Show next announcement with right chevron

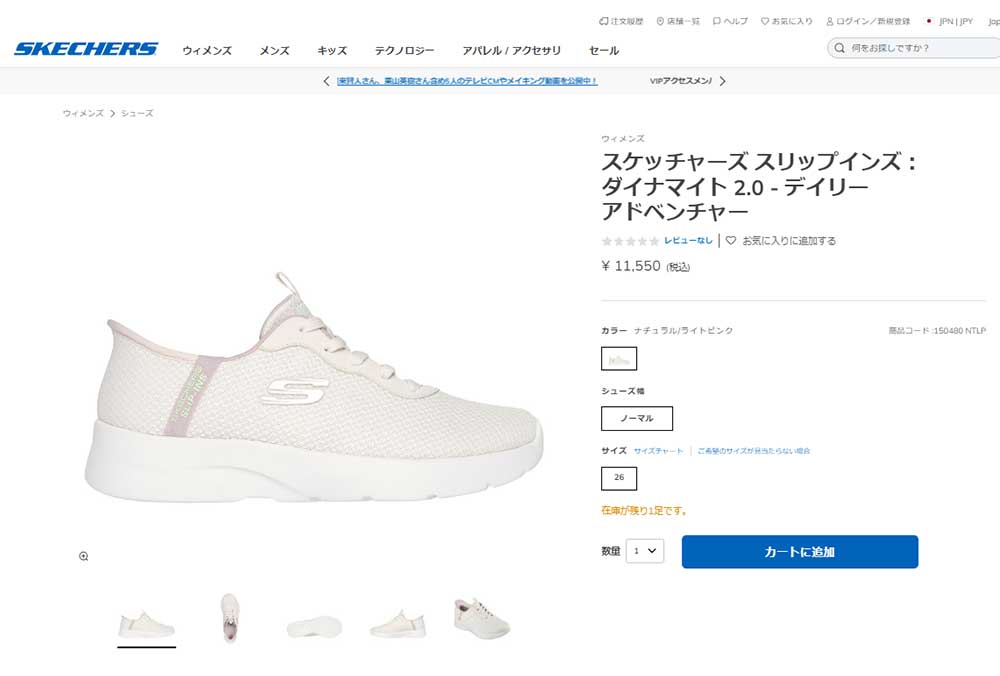point(723,81)
